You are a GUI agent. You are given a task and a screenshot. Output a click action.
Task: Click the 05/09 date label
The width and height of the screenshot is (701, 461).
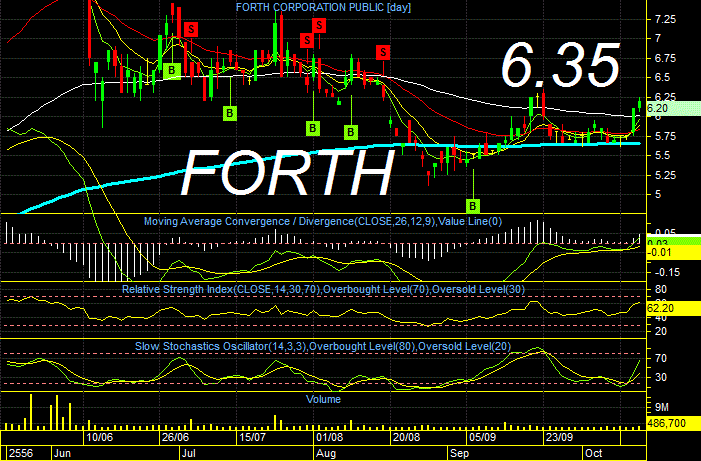[482, 437]
